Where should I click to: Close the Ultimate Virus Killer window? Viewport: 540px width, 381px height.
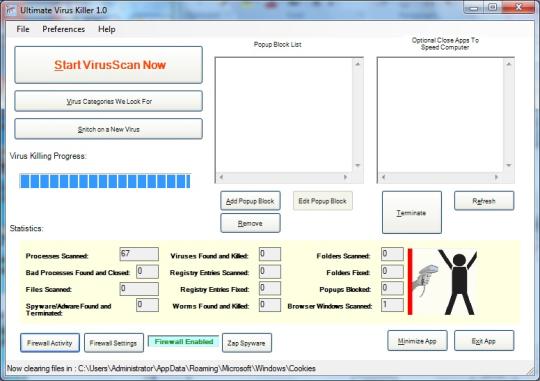tap(519, 7)
